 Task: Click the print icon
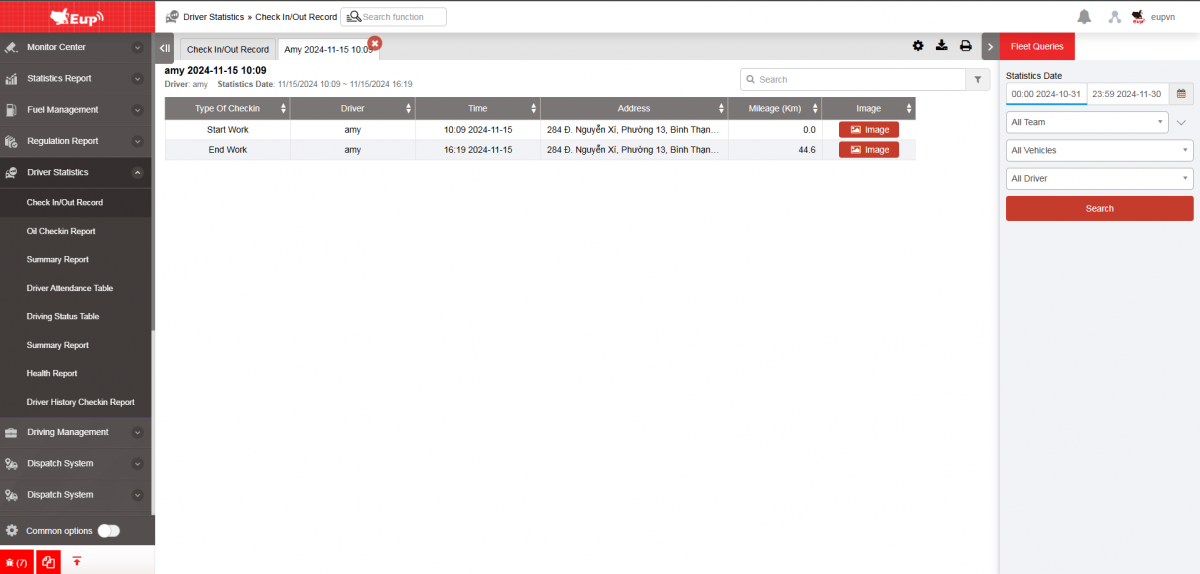click(x=965, y=46)
